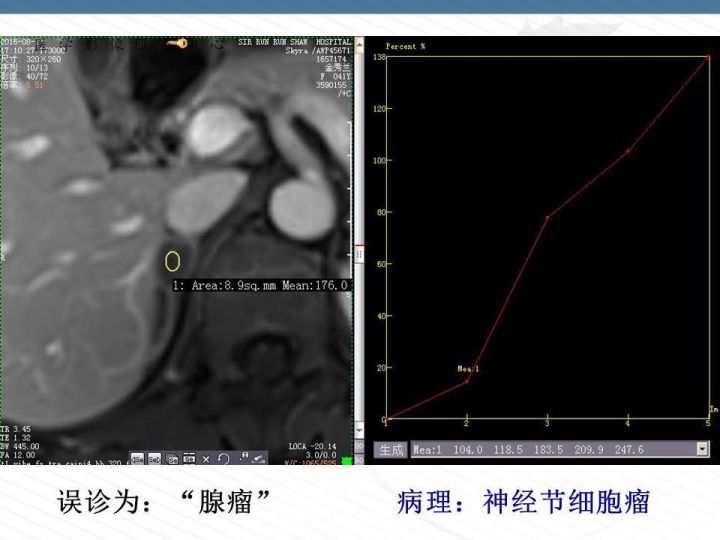Click the 生成 generate button
Image resolution: width=720 pixels, height=540 pixels.
(x=391, y=450)
